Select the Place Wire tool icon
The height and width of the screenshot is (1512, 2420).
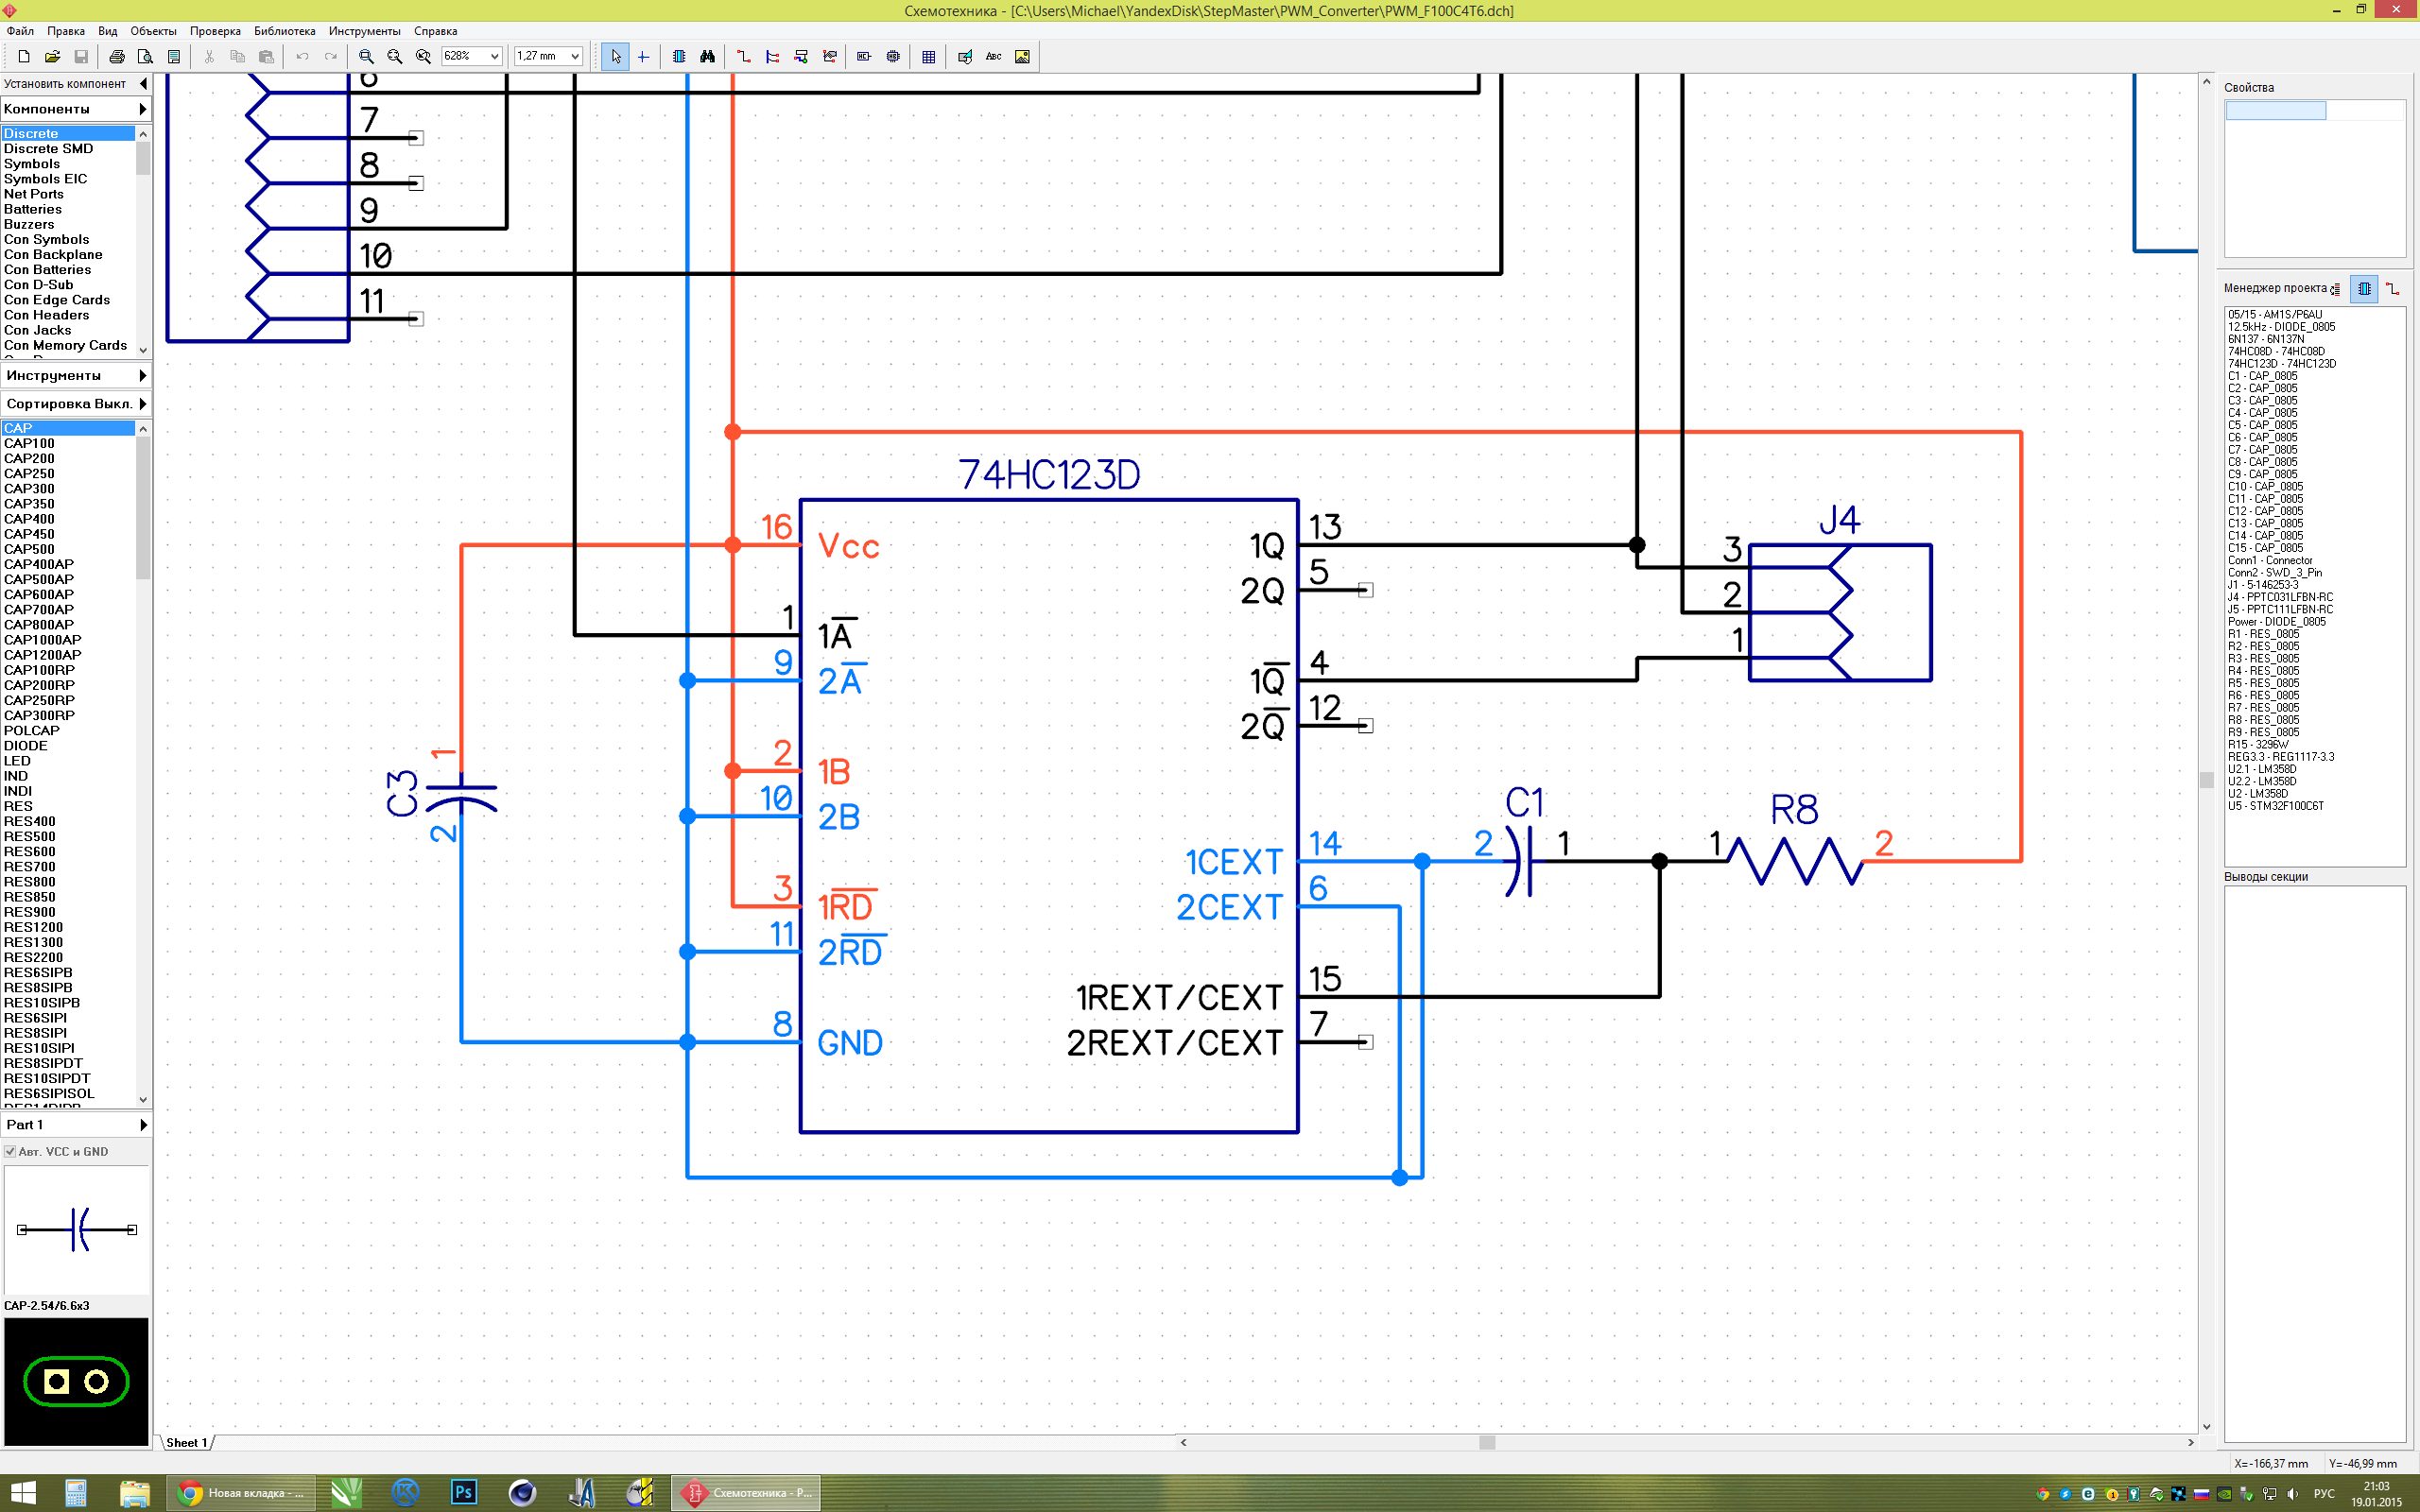coord(743,57)
